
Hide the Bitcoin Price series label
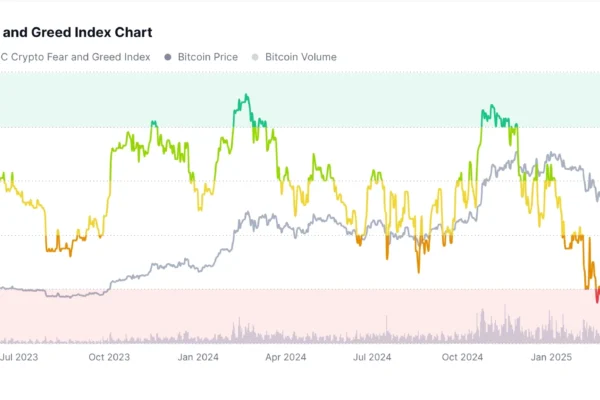point(209,57)
